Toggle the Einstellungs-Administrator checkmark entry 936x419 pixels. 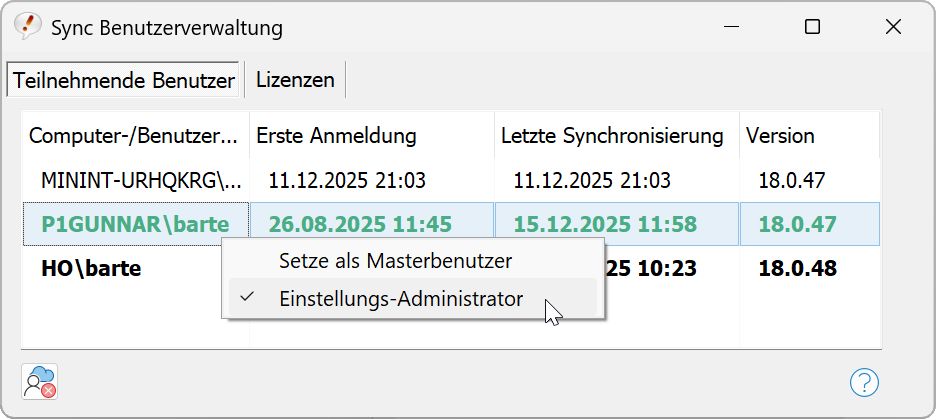click(401, 298)
